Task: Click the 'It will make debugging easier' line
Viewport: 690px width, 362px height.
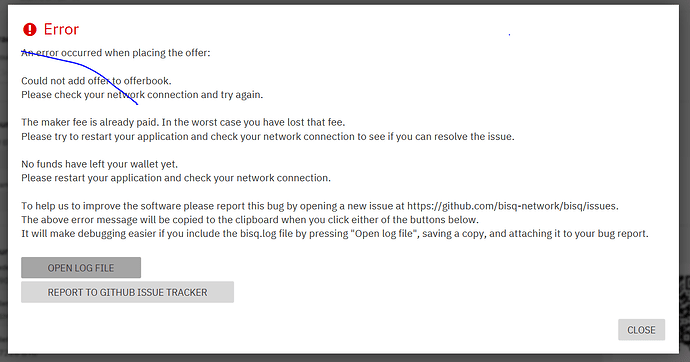Action: [x=335, y=234]
